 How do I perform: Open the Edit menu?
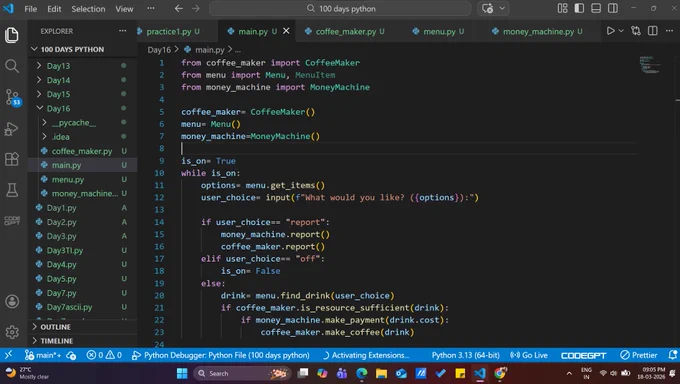point(54,9)
